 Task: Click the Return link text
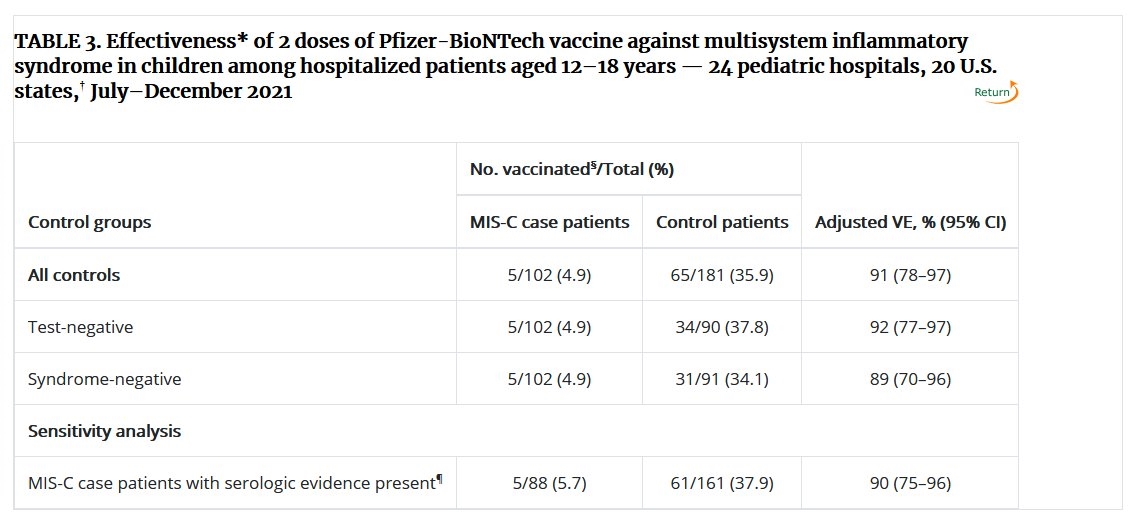click(x=991, y=93)
